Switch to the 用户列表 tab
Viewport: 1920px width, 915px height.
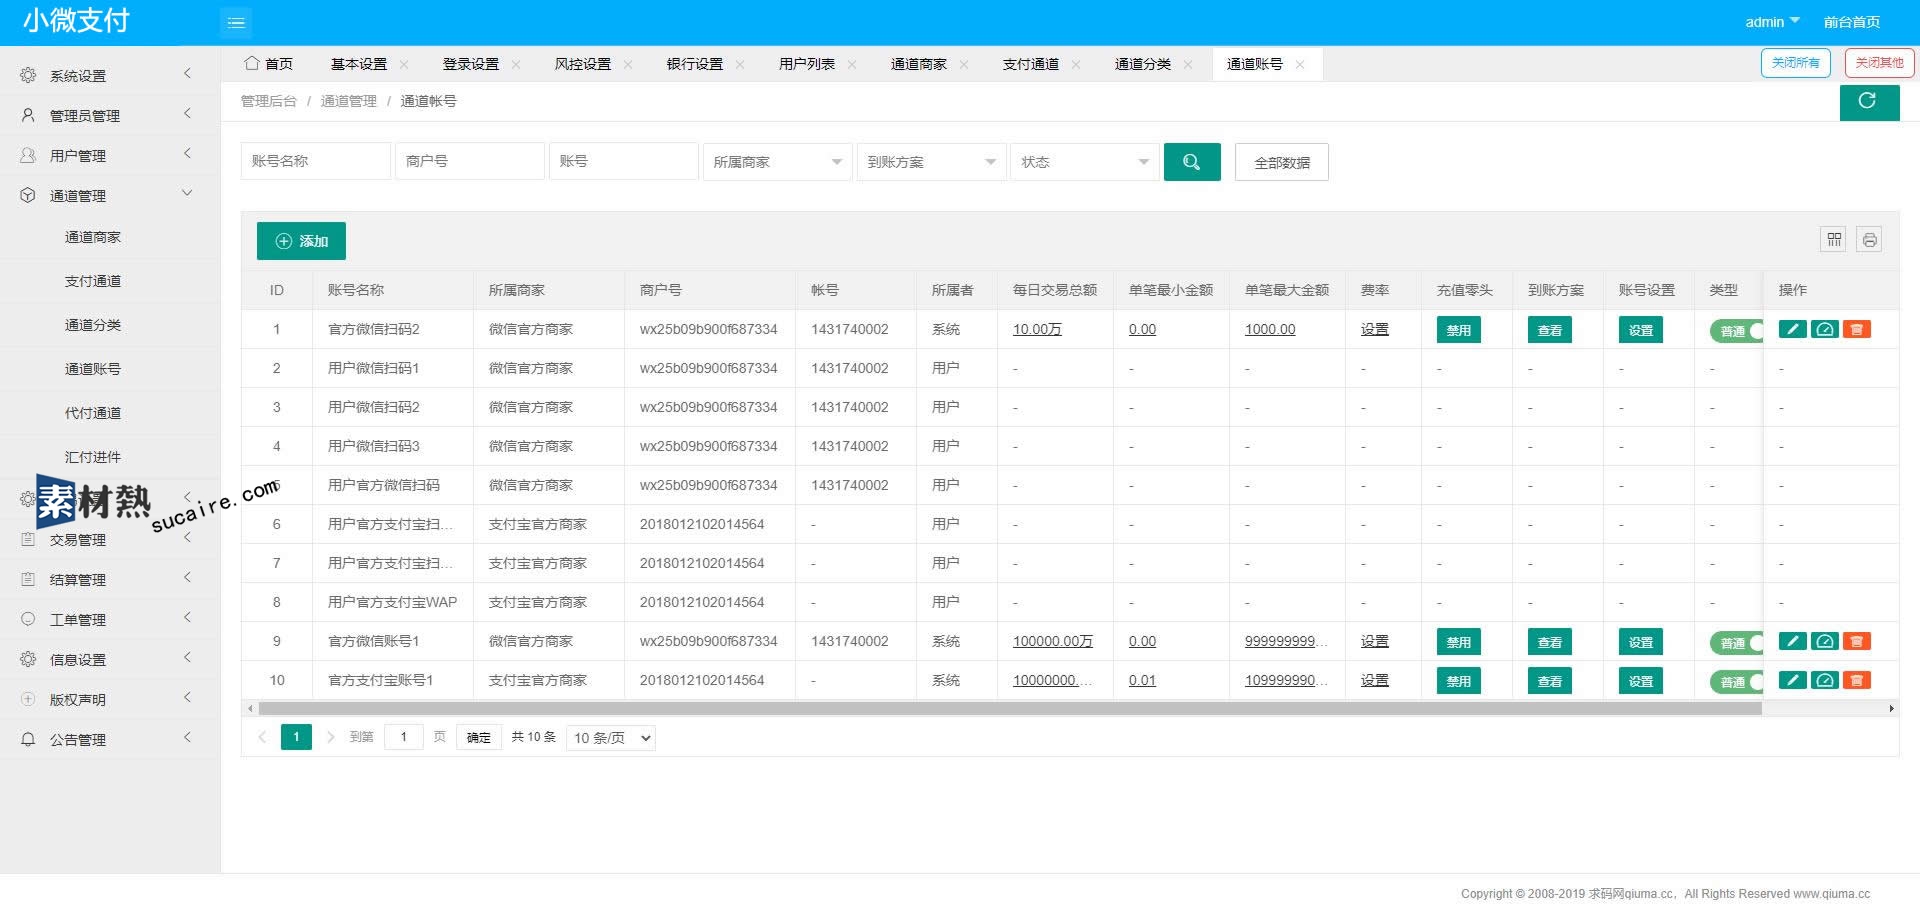[x=806, y=64]
